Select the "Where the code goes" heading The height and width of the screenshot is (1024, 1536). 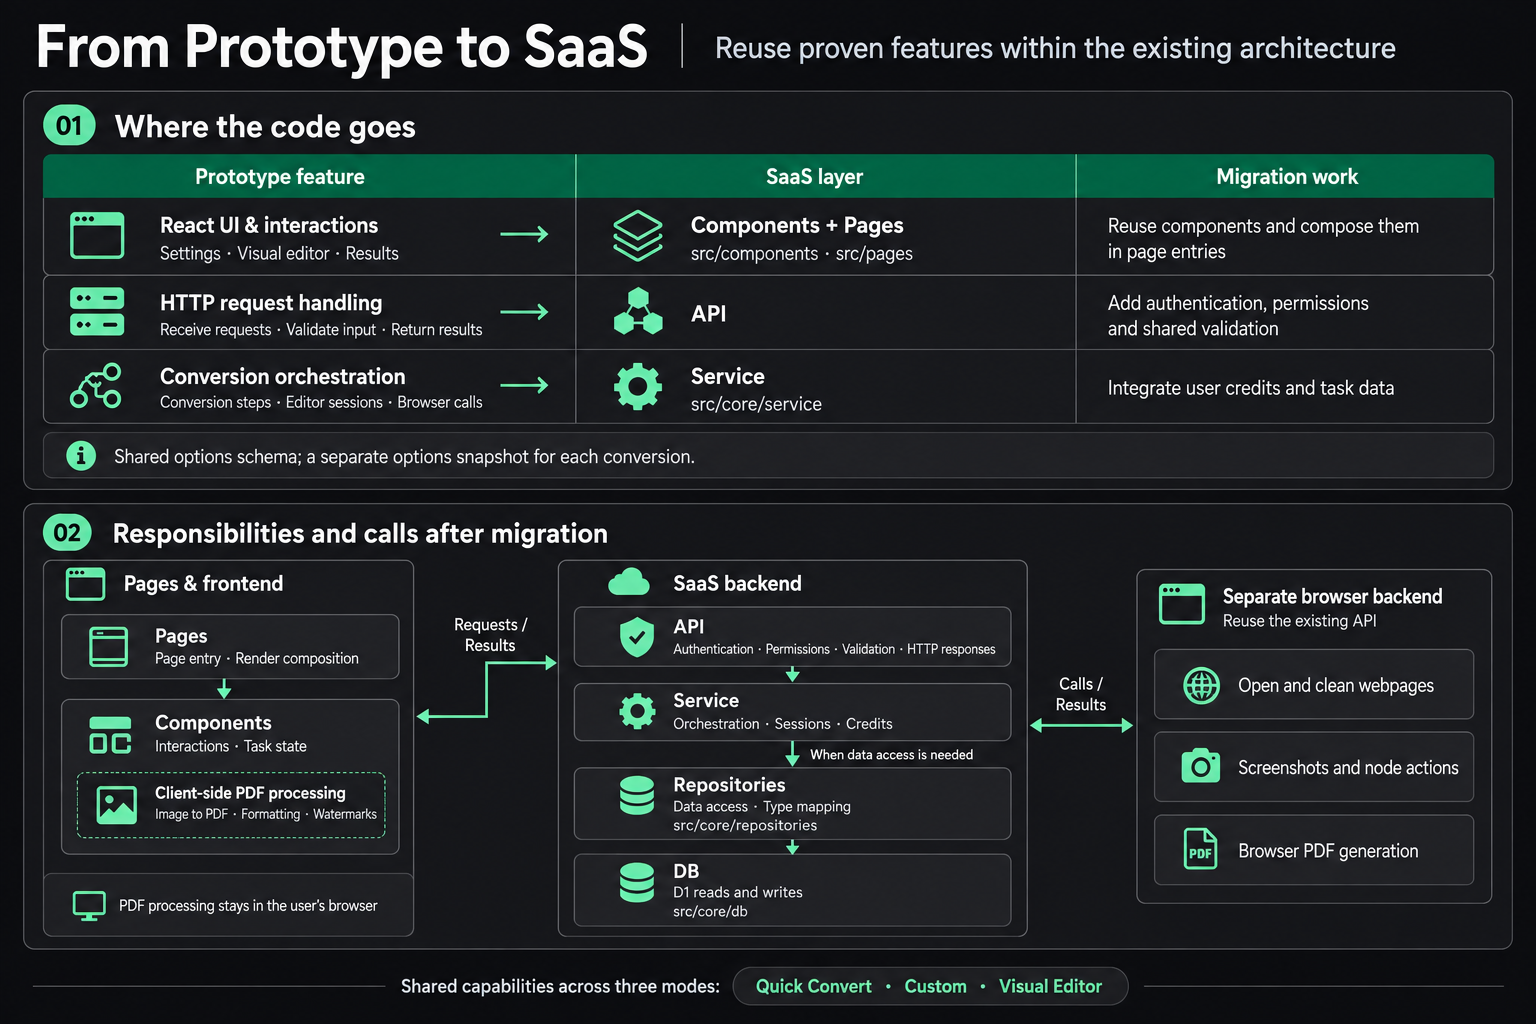pos(265,127)
